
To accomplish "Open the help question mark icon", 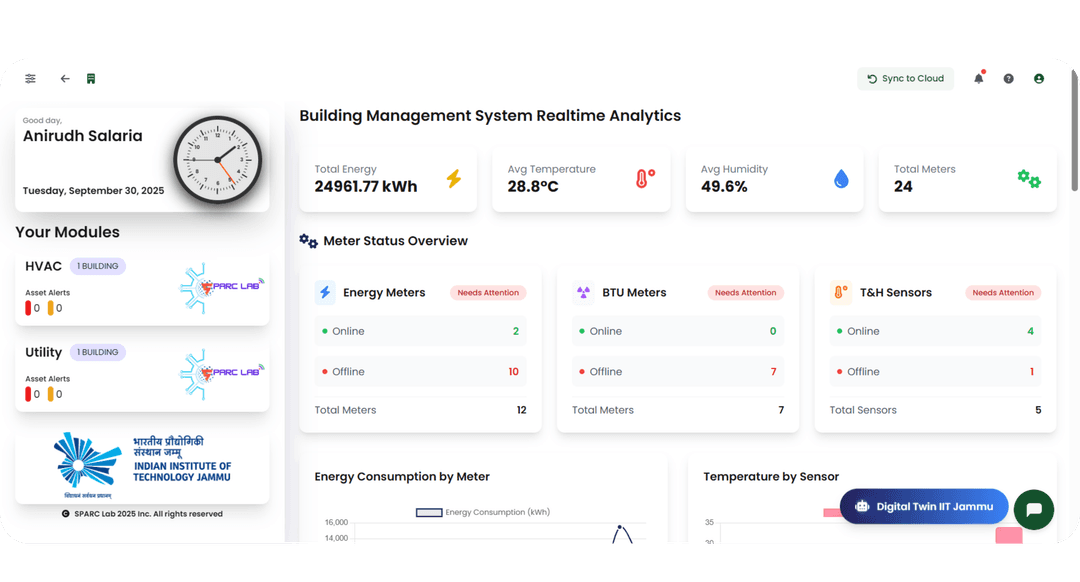I will pos(1008,79).
